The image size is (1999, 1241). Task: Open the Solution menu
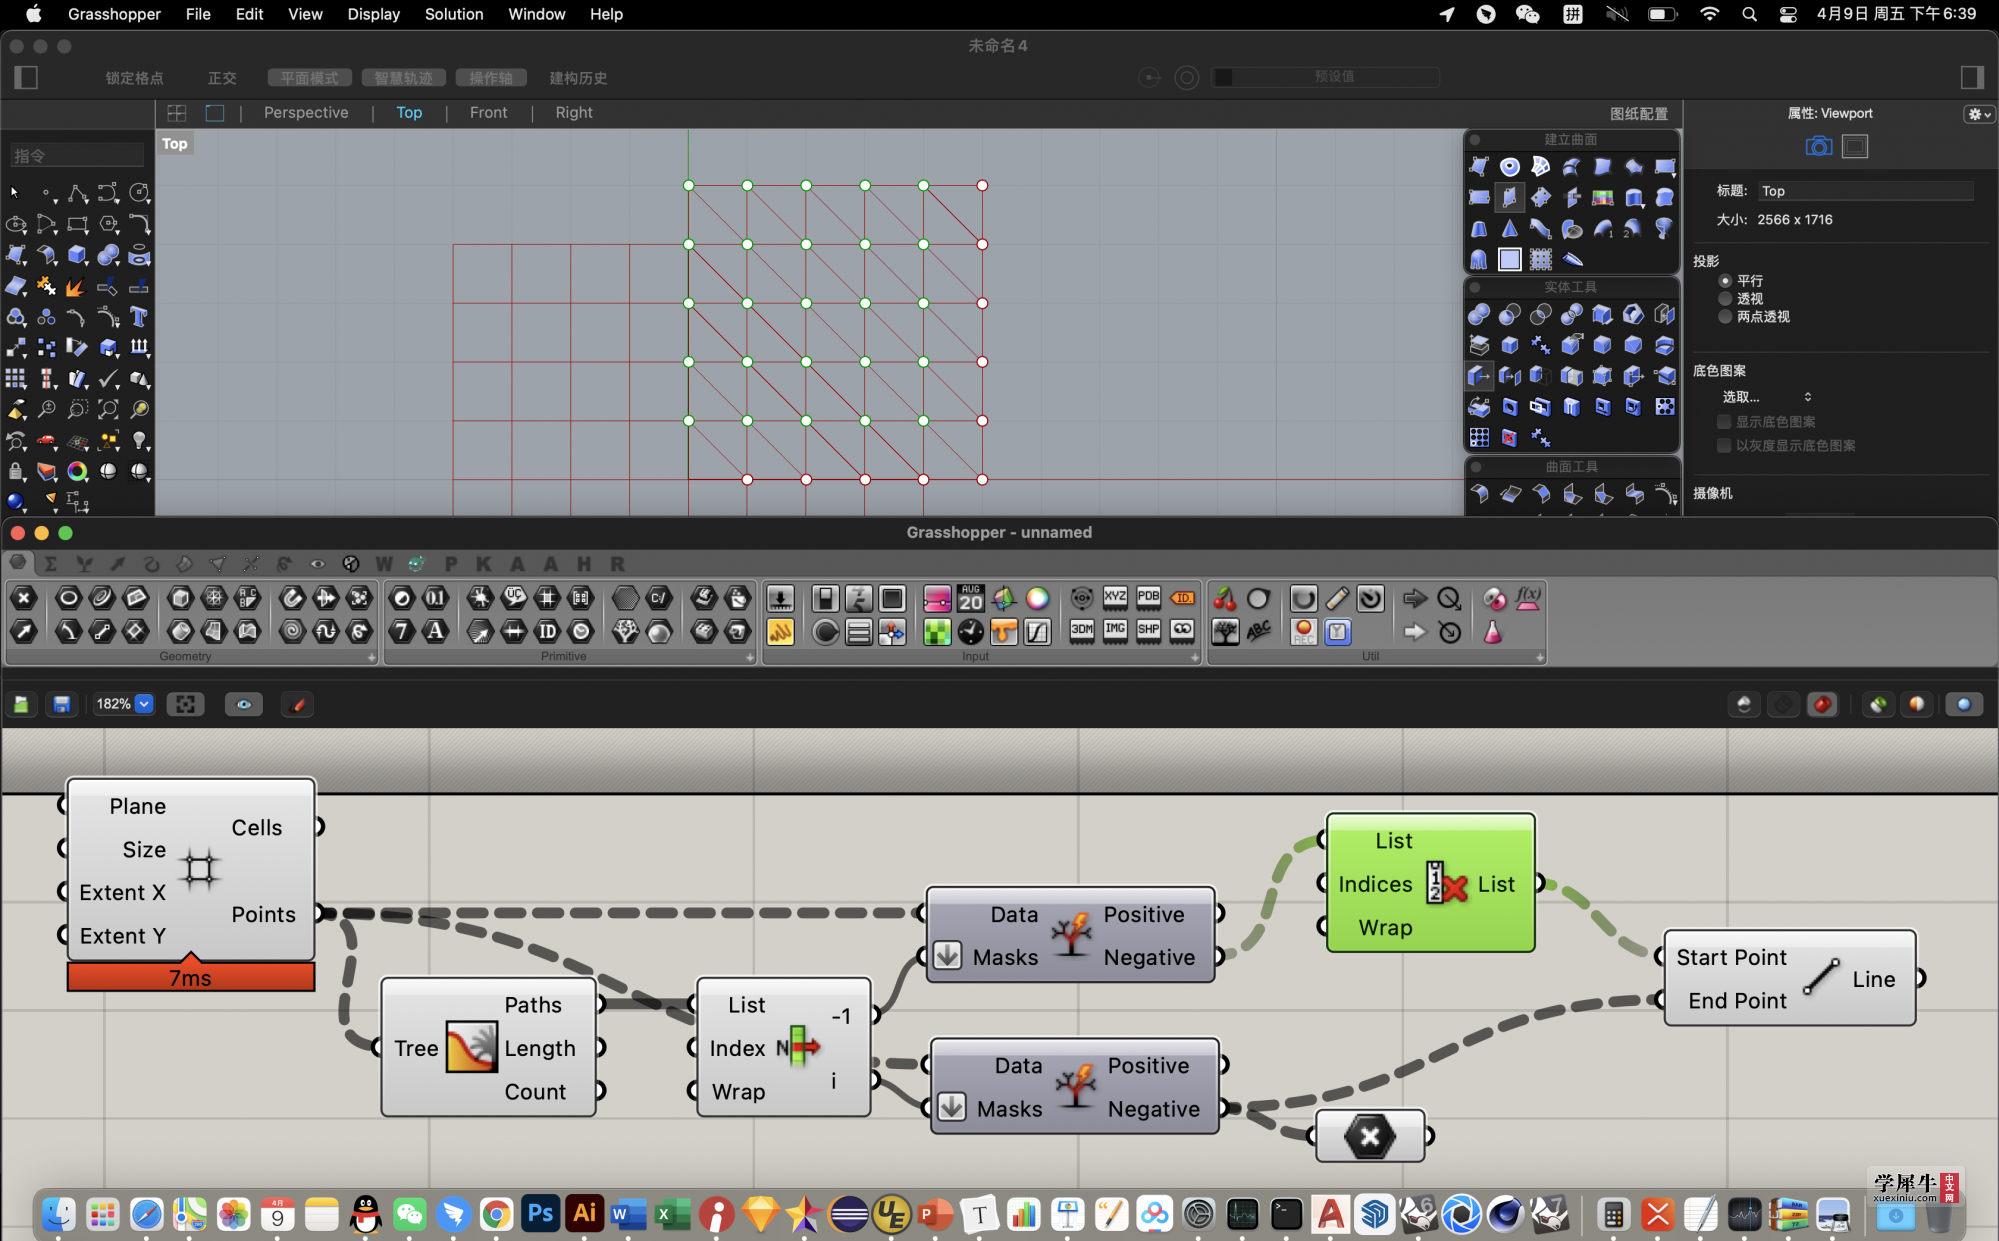(x=453, y=14)
